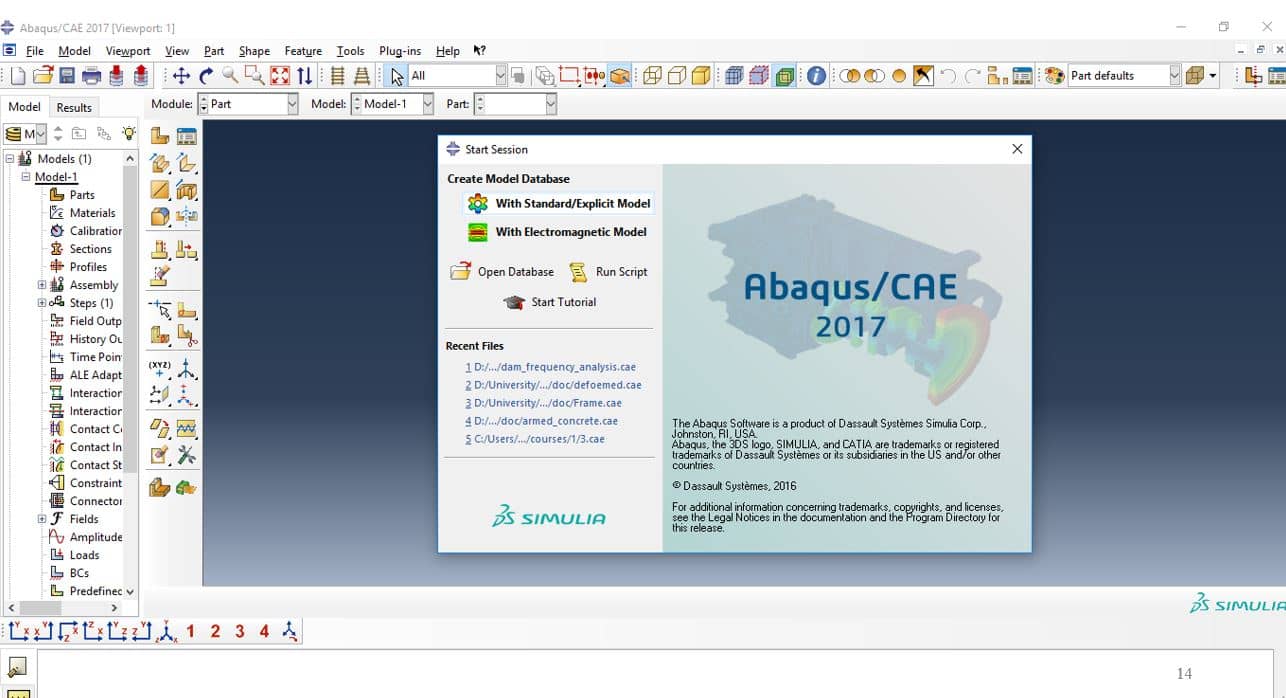Toggle the light bulb icon in model tree
The height and width of the screenshot is (698, 1286).
pos(129,133)
